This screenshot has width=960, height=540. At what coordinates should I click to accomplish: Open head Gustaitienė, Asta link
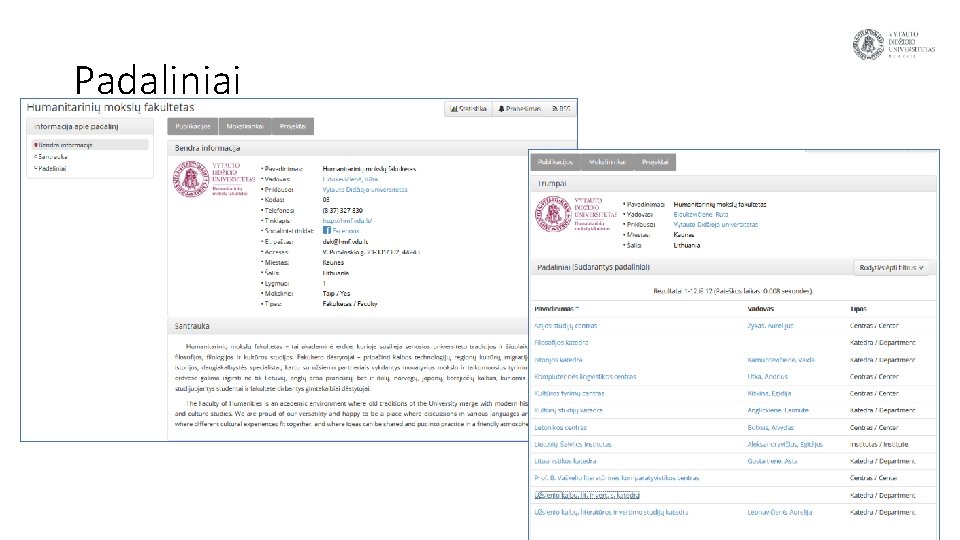[772, 461]
